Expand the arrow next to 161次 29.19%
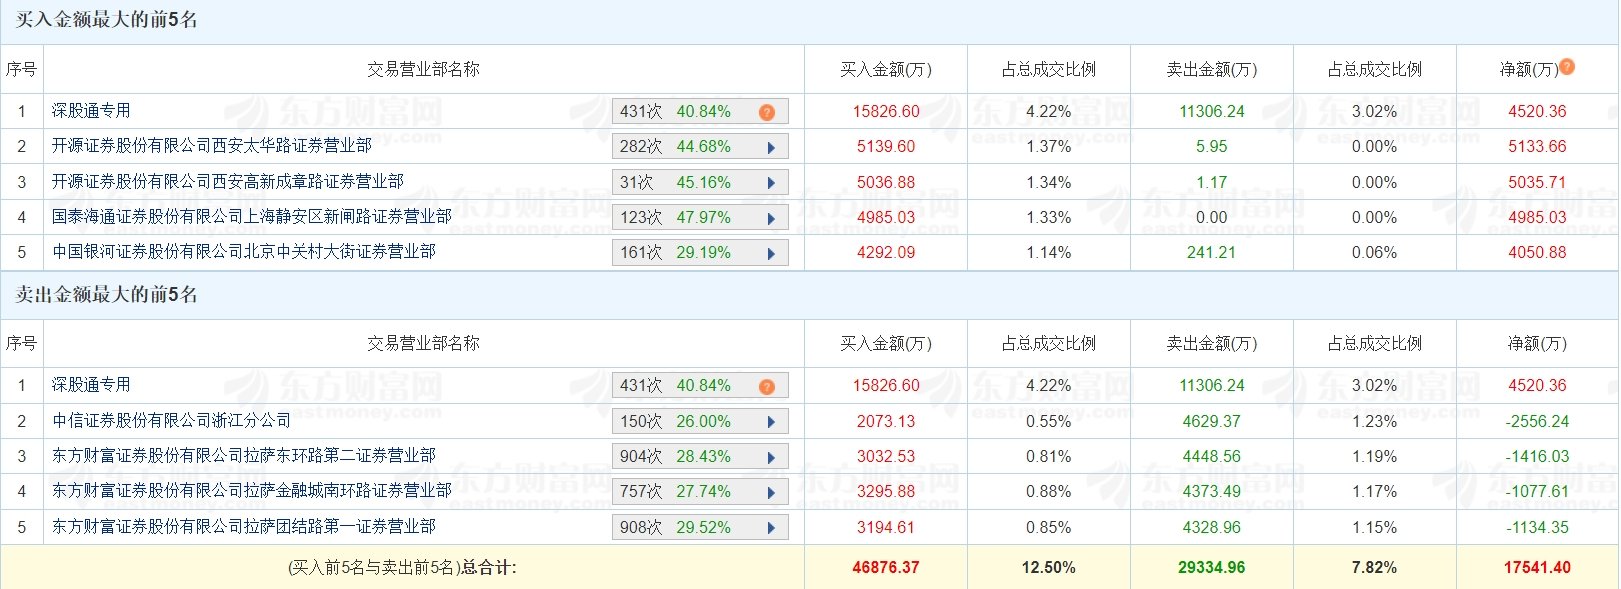Viewport: 1621px width, 589px height. coord(771,253)
